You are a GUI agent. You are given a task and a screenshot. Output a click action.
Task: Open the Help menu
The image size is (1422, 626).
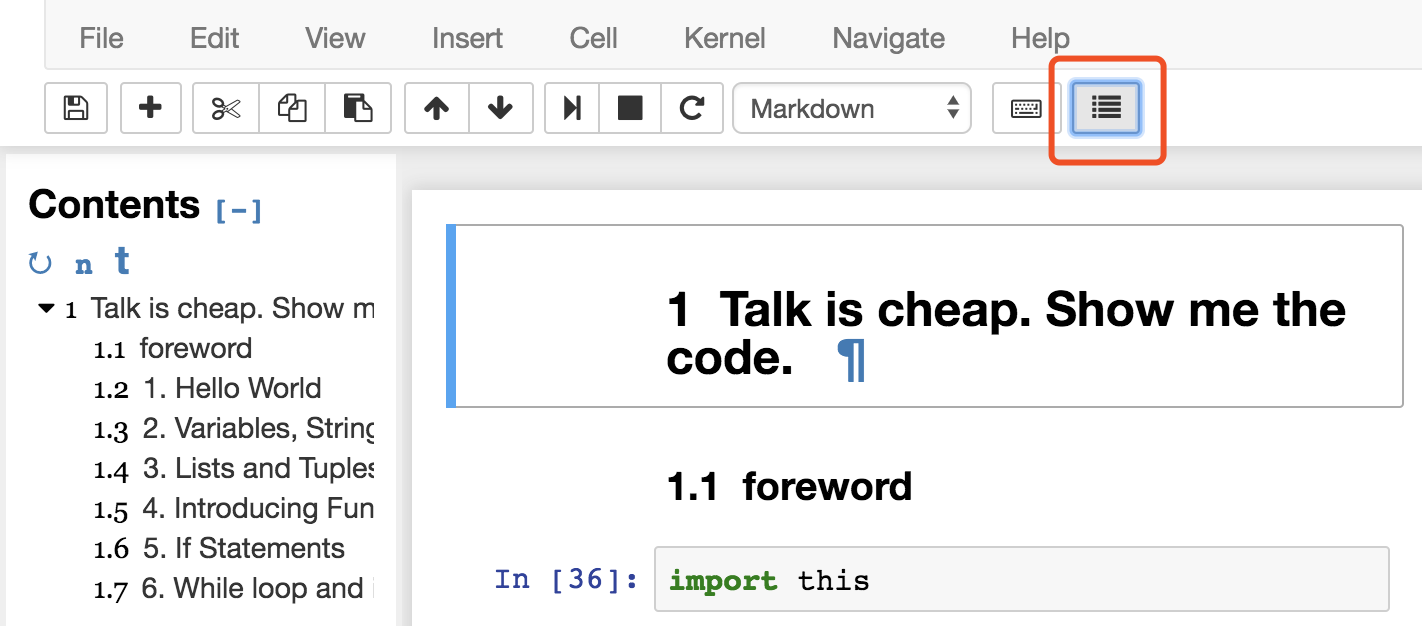coord(1040,38)
